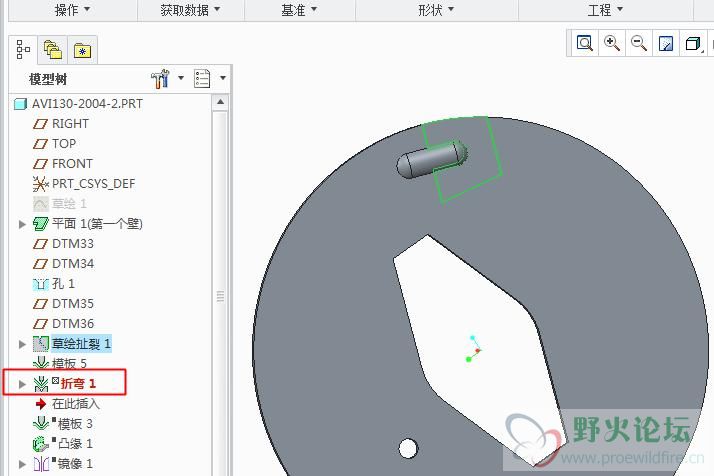Select the DTM35 datum plane
The width and height of the screenshot is (714, 476).
point(73,304)
